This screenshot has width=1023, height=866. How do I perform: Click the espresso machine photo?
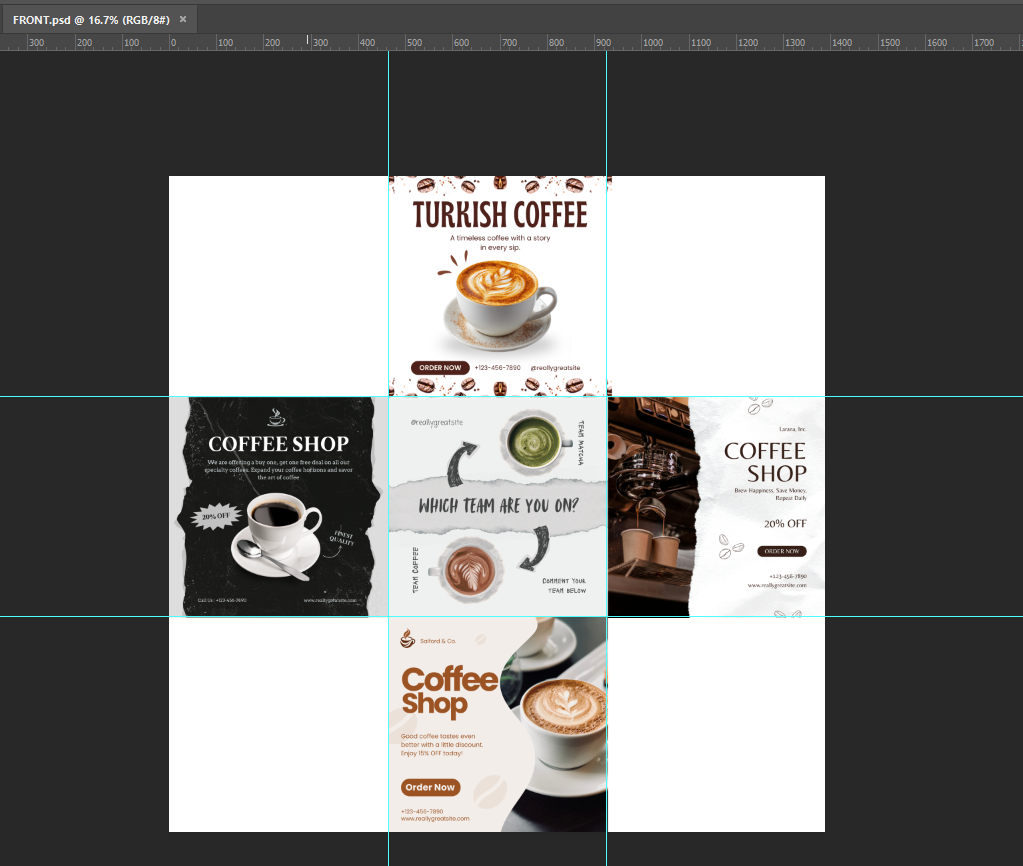[x=650, y=506]
